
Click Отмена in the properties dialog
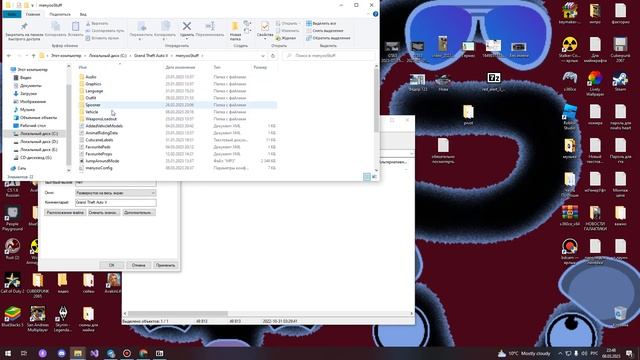click(138, 265)
